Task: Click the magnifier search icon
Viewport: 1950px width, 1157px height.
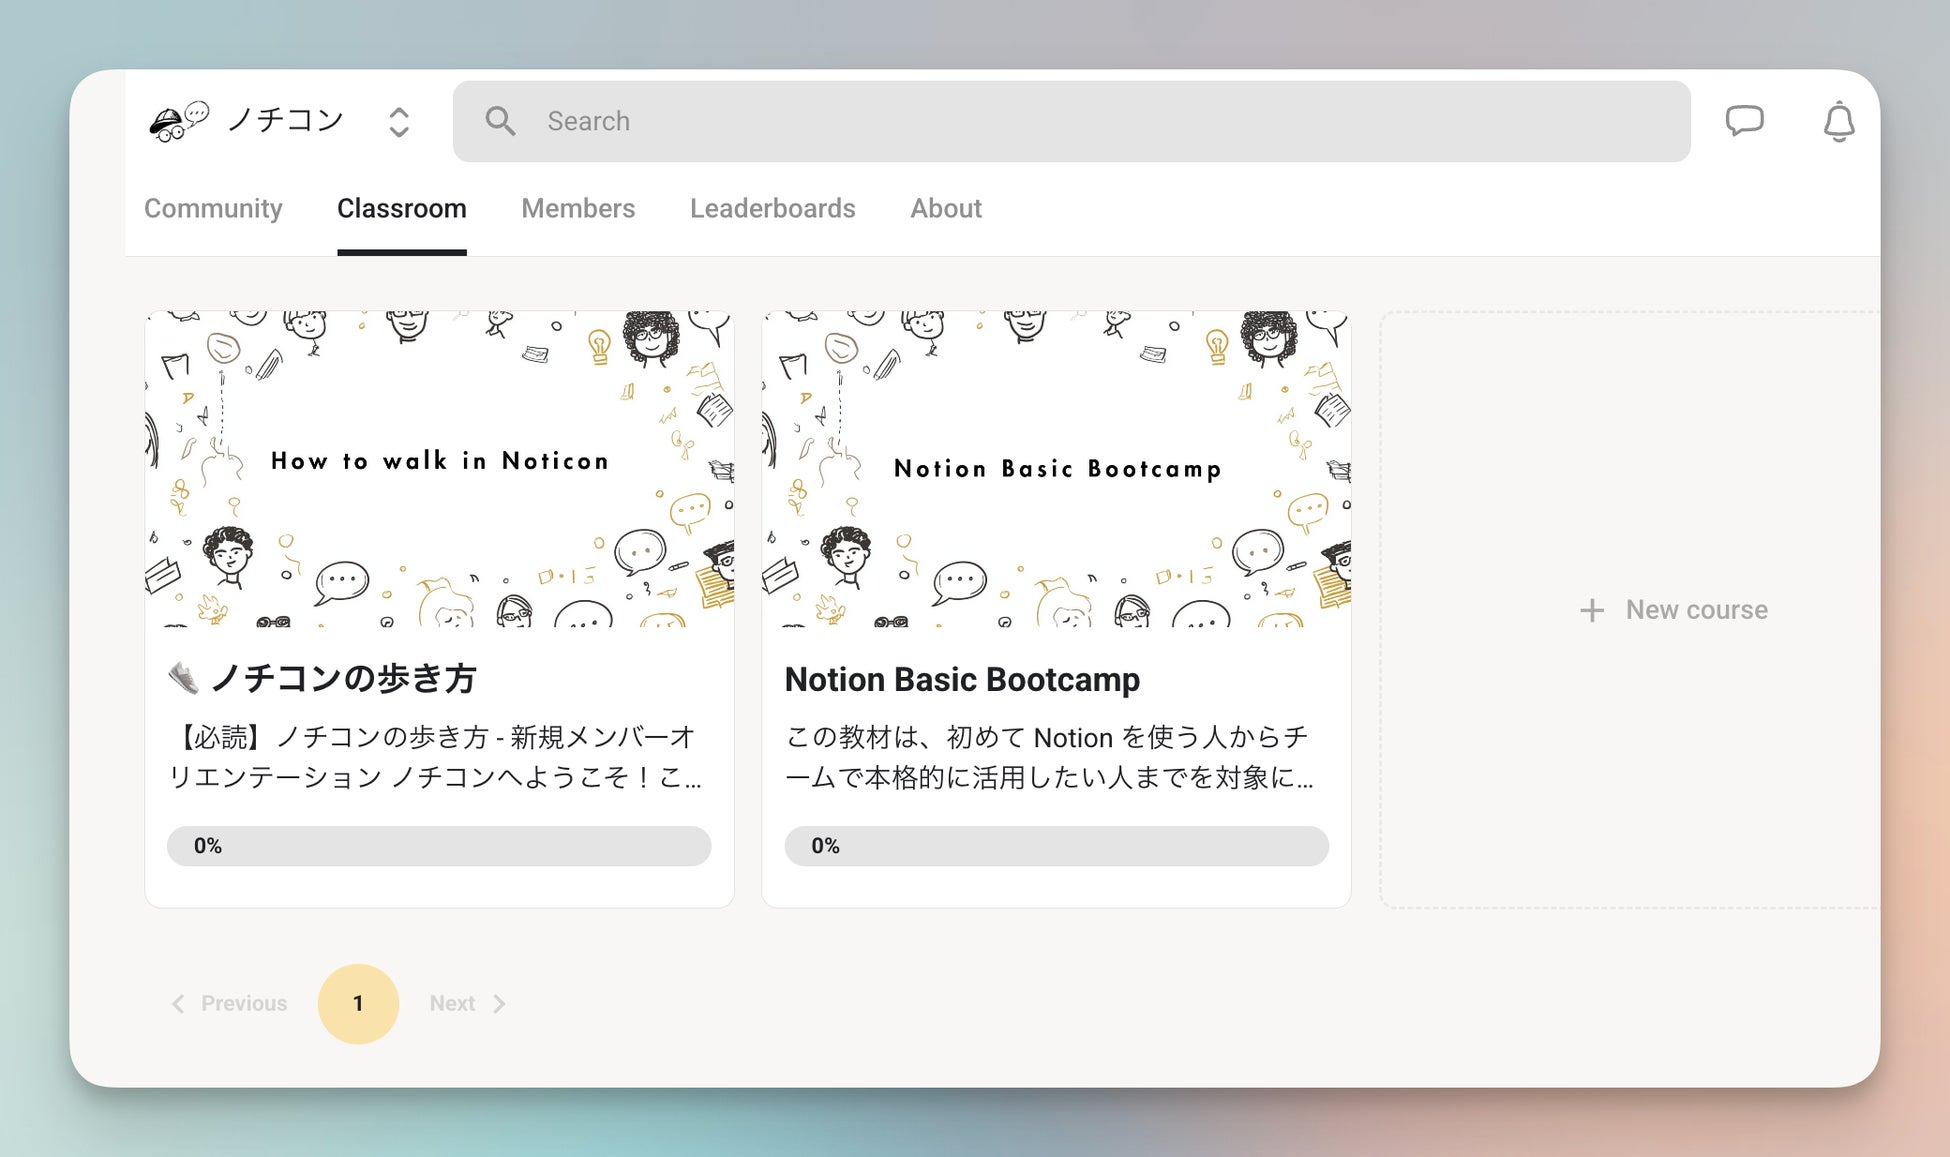Action: 501,121
